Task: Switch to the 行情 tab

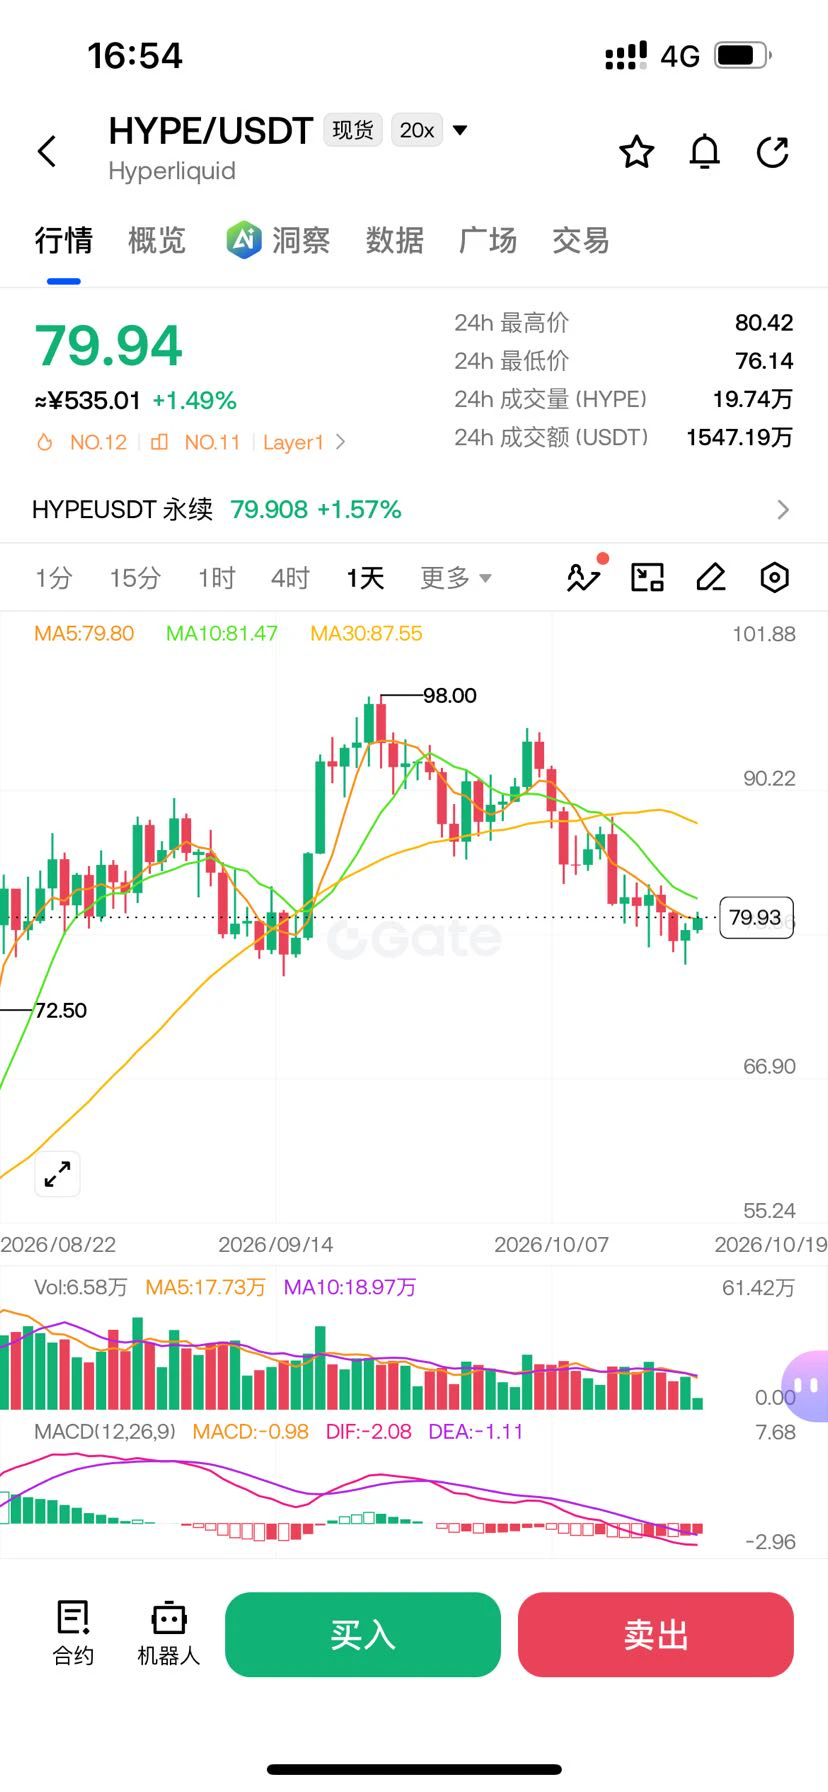Action: click(64, 240)
